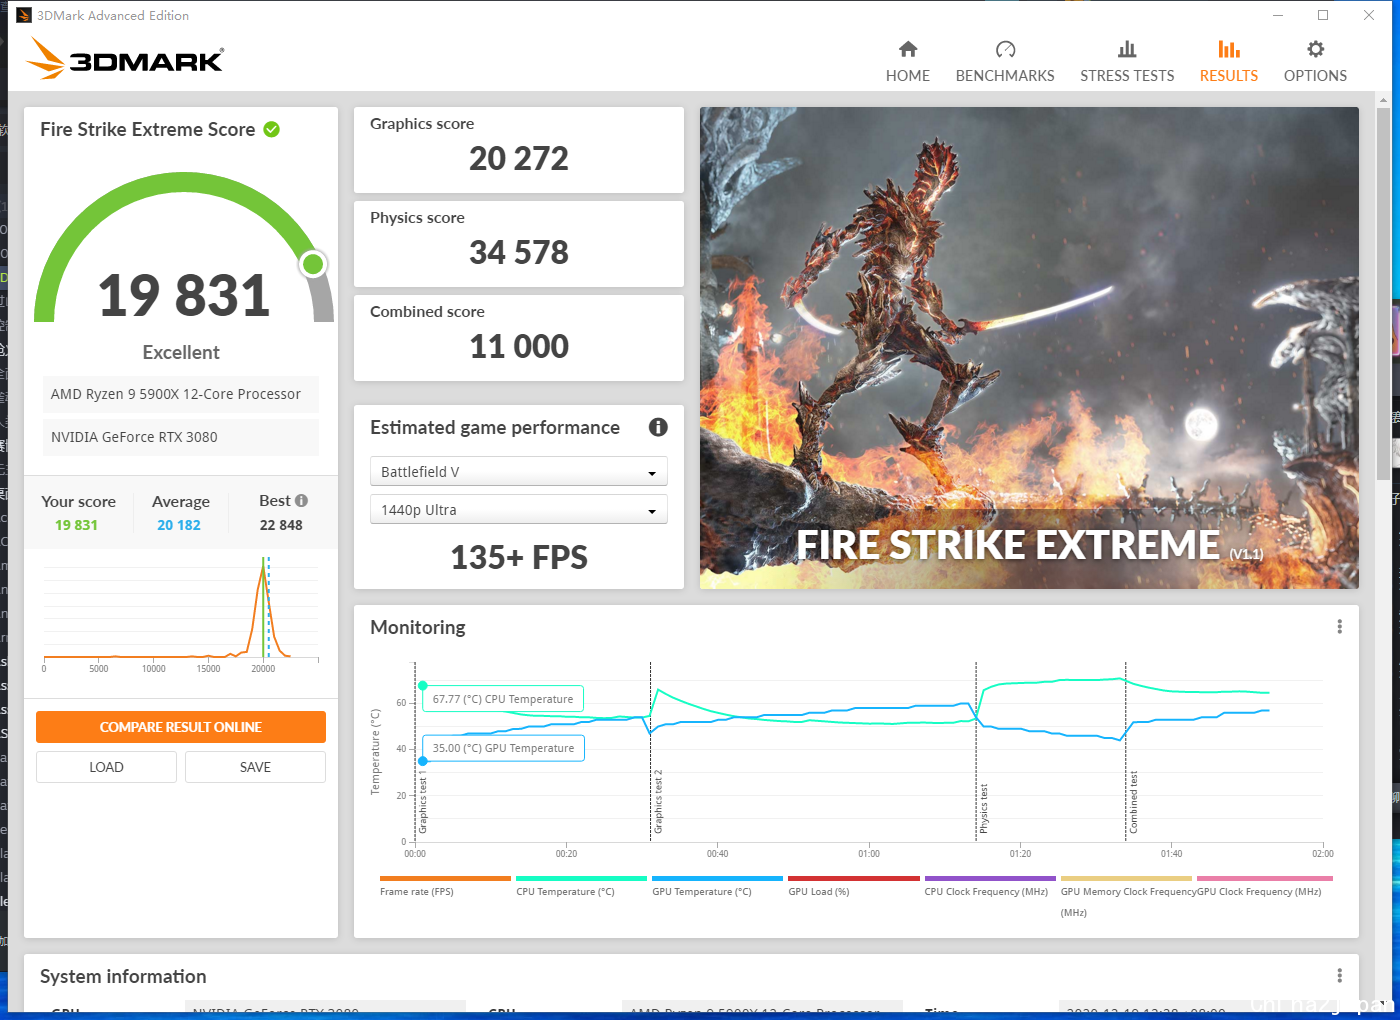
Task: Click the Combined test marker line
Action: (x=1126, y=750)
